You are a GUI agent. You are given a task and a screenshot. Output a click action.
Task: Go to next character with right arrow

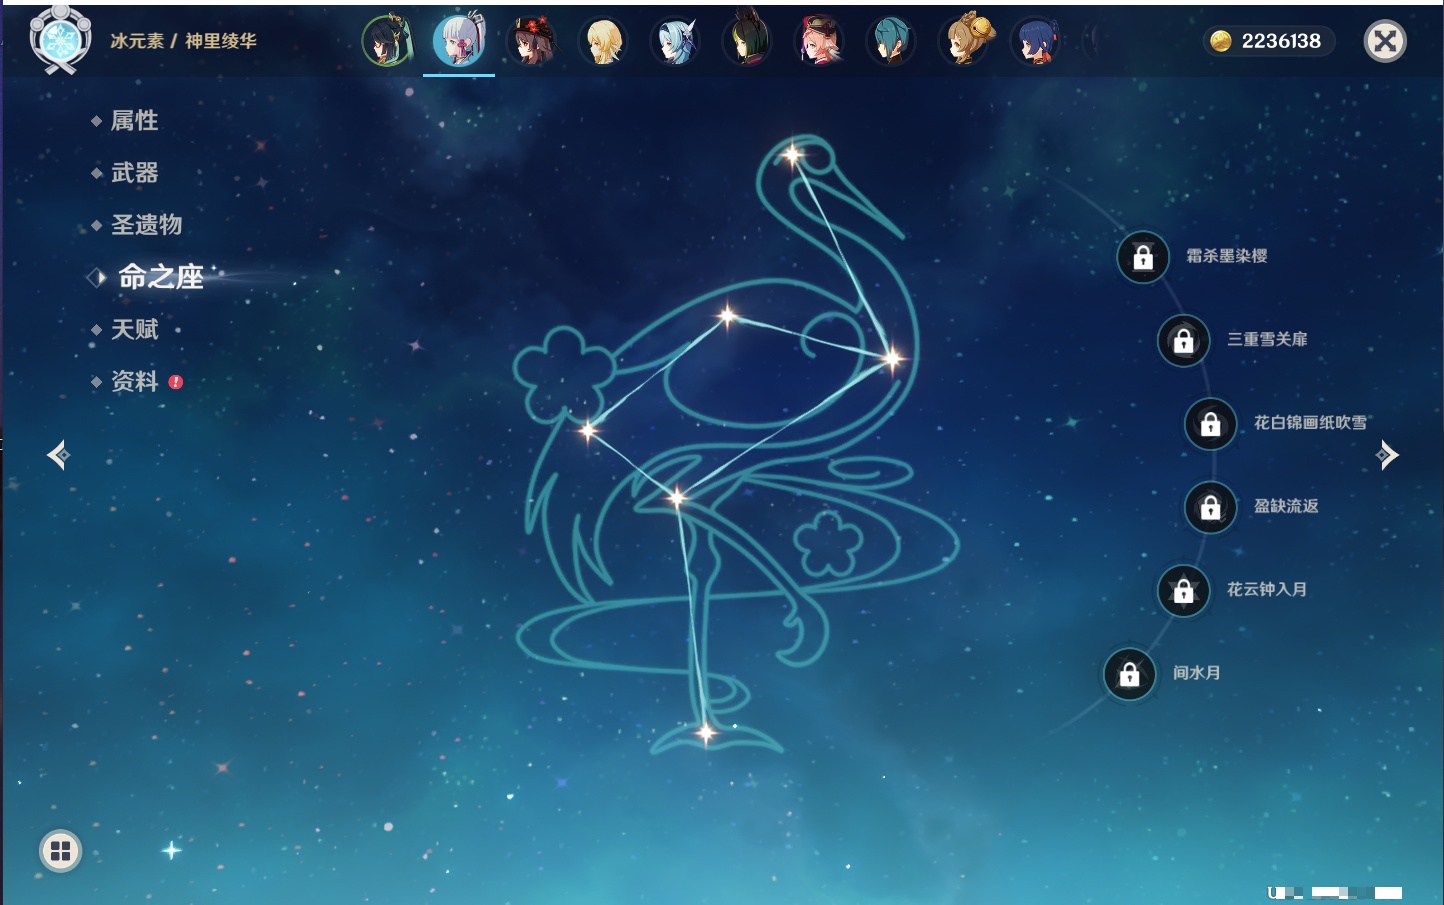[1387, 455]
